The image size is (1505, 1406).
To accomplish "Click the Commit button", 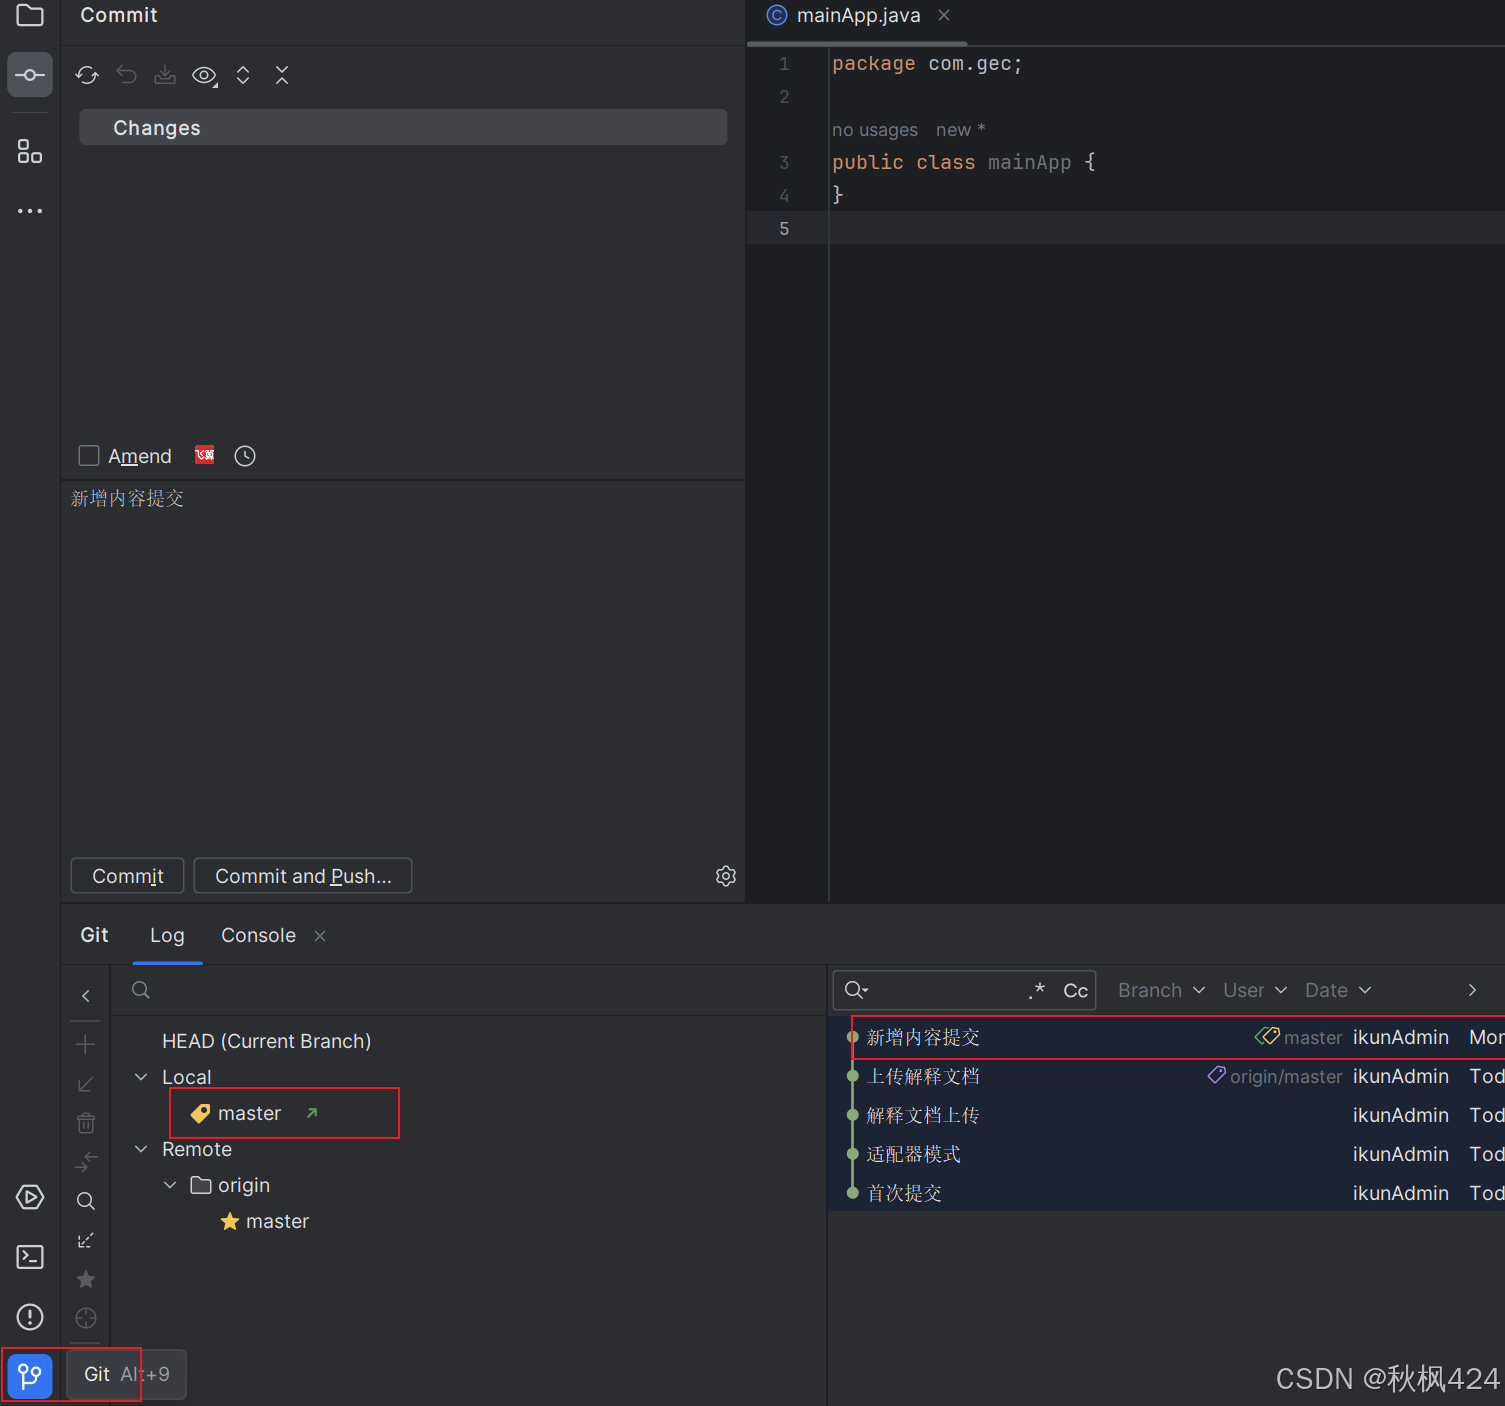I will (127, 876).
